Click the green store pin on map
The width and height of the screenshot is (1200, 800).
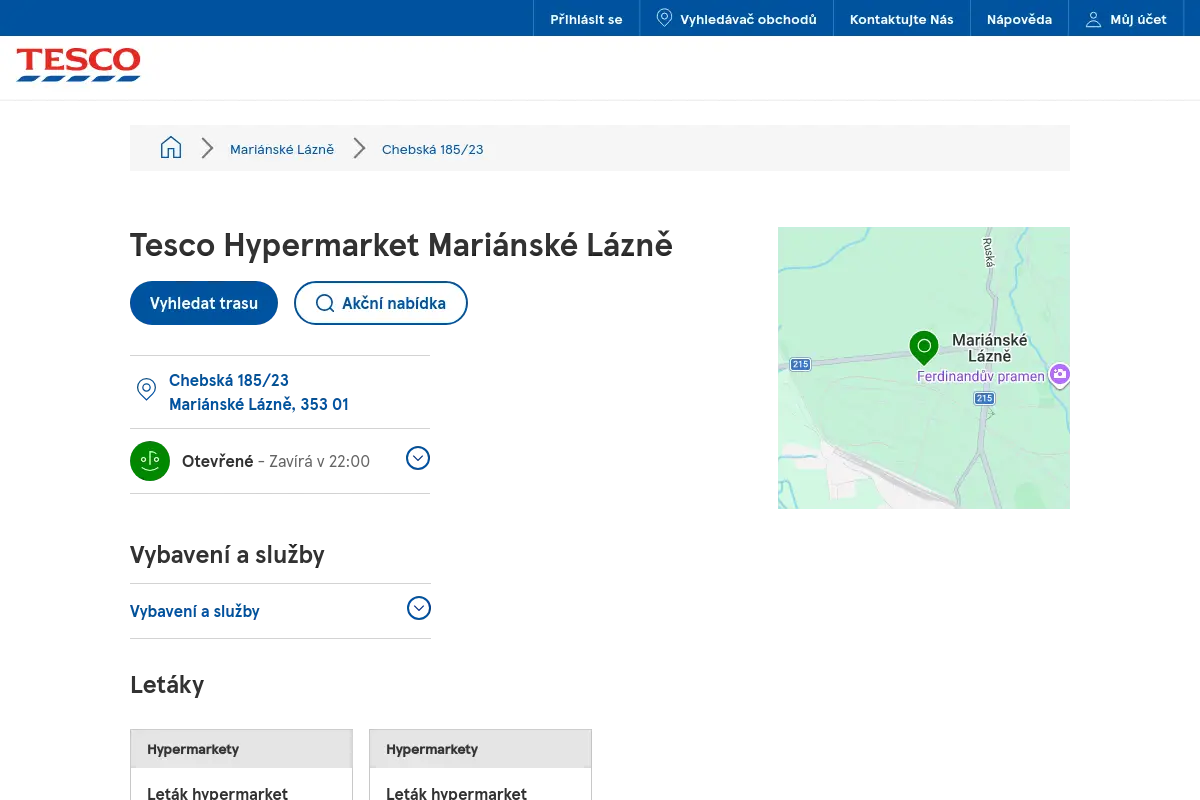pyautogui.click(x=924, y=347)
